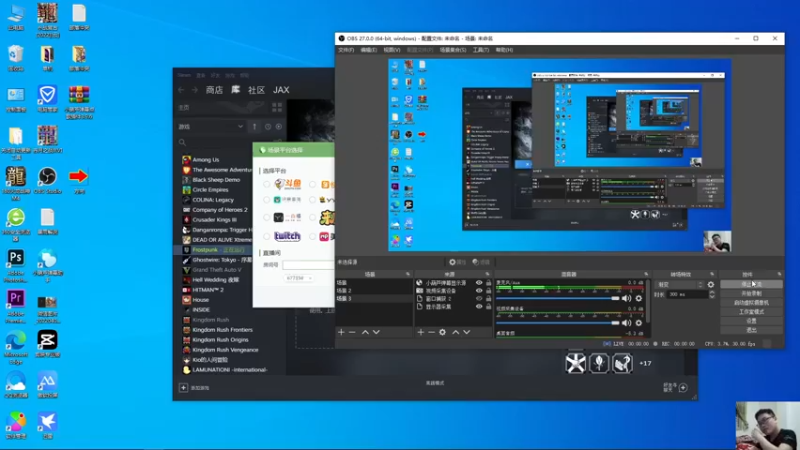This screenshot has height=450, width=800.
Task: Open the 工具(T) menu in OBS
Action: point(481,50)
